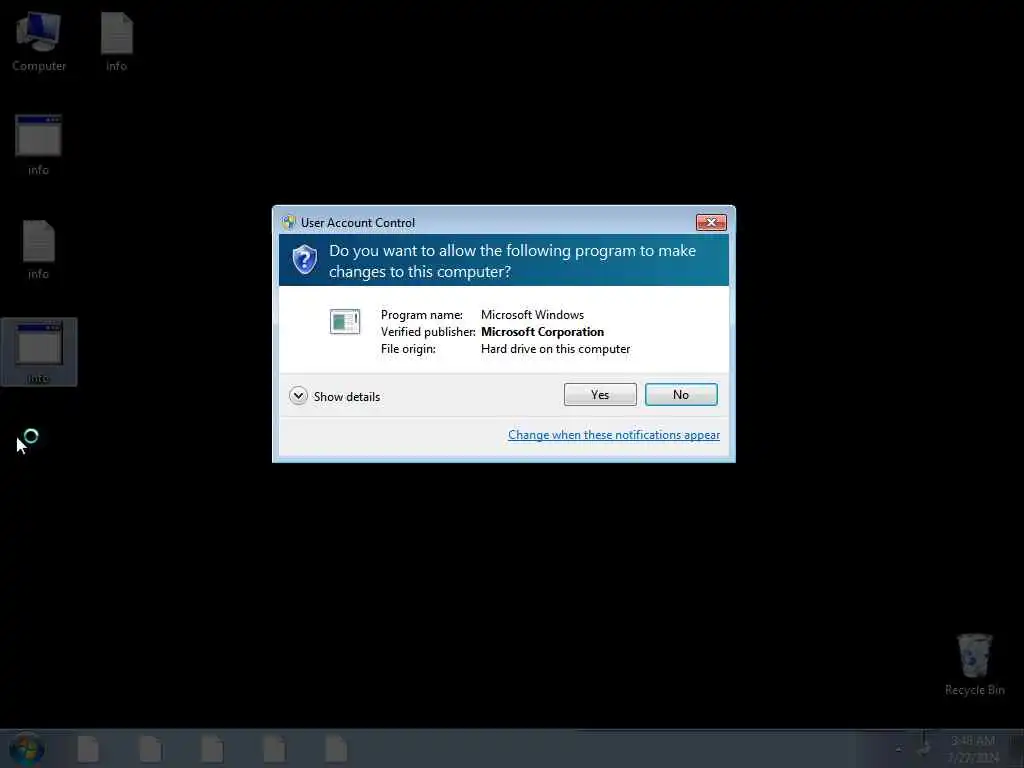Select the Microsoft Corporation publisher text
This screenshot has height=768, width=1024.
click(x=542, y=332)
